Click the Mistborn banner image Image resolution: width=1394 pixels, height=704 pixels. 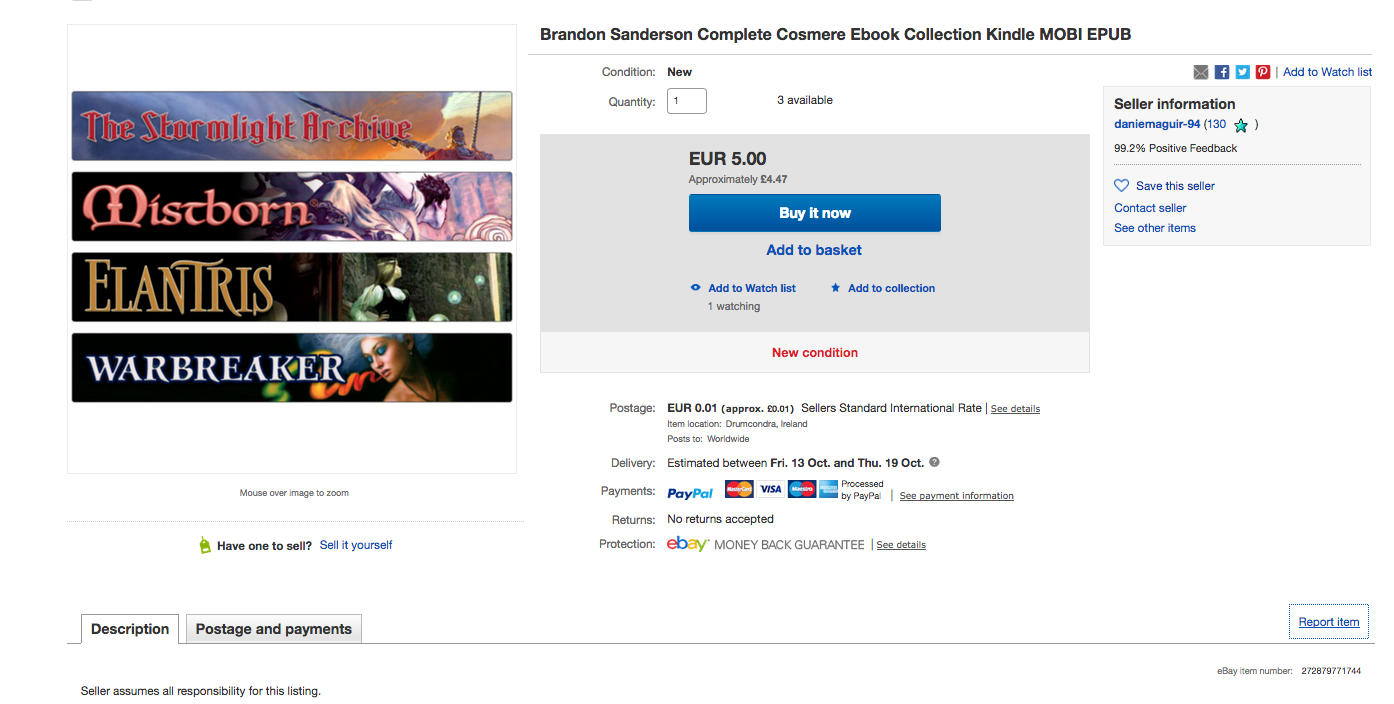click(292, 207)
